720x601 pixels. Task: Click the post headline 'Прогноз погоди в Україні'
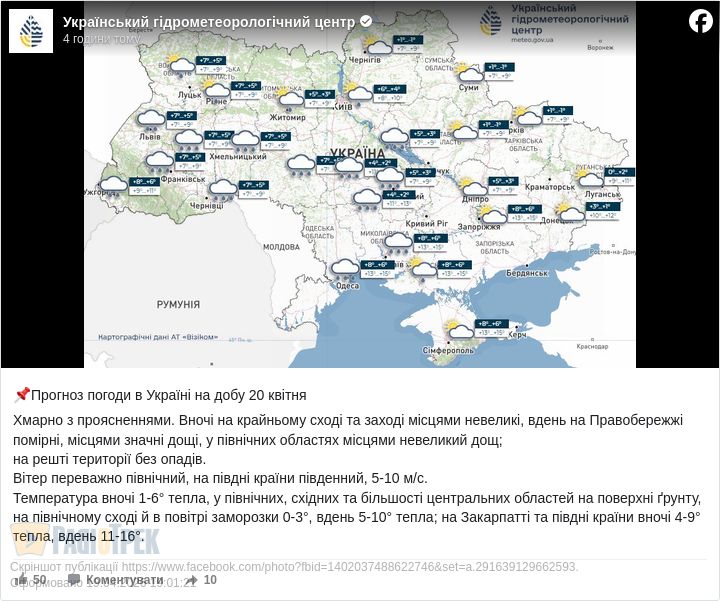(168, 395)
